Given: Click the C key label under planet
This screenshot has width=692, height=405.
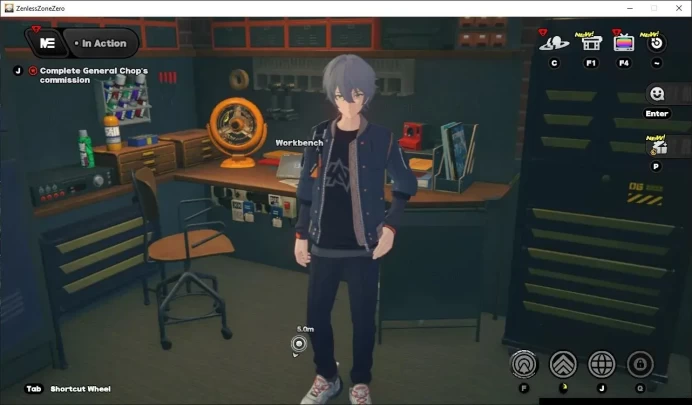Looking at the screenshot, I should coord(554,64).
